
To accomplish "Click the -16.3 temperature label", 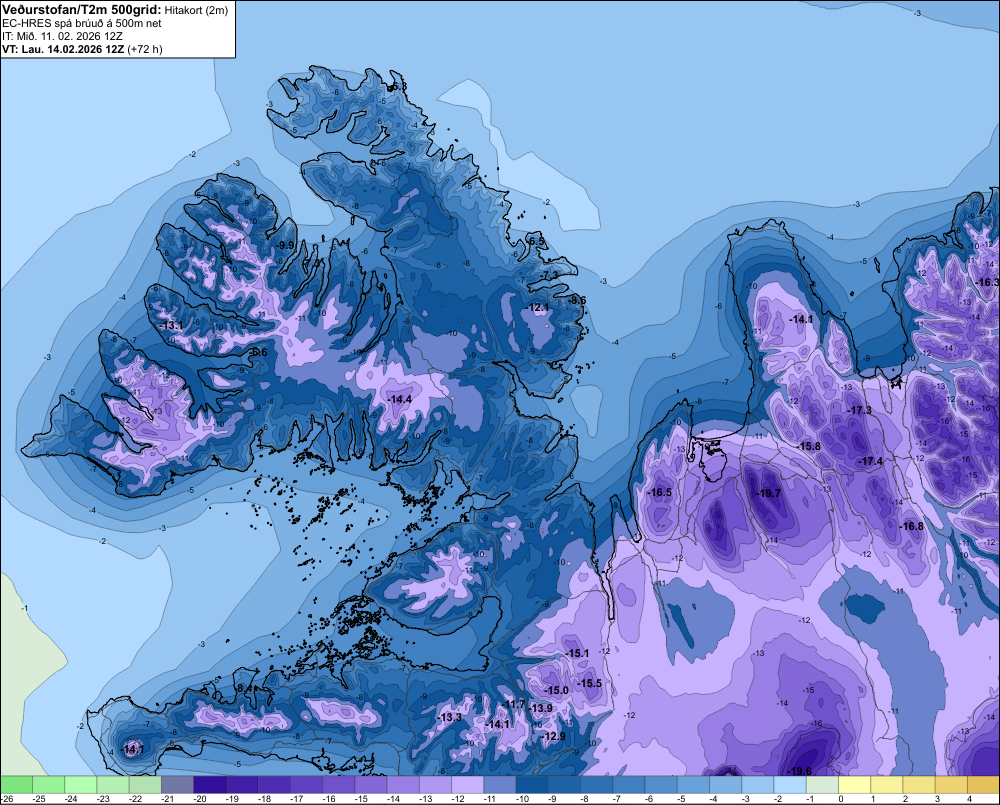I will pyautogui.click(x=988, y=282).
